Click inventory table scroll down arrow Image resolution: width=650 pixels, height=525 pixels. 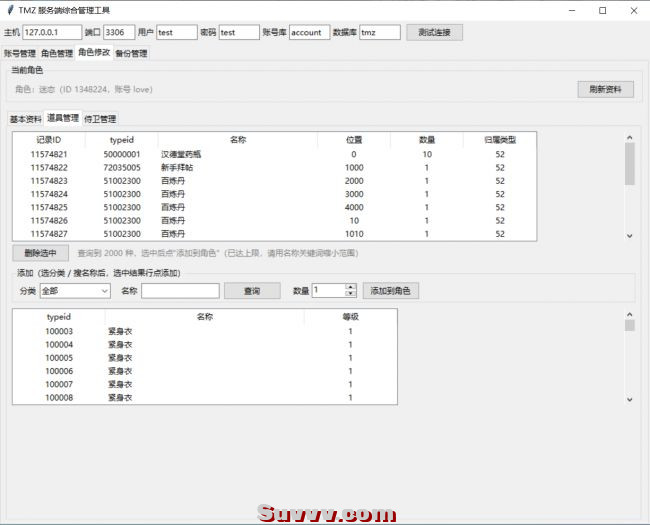(630, 236)
